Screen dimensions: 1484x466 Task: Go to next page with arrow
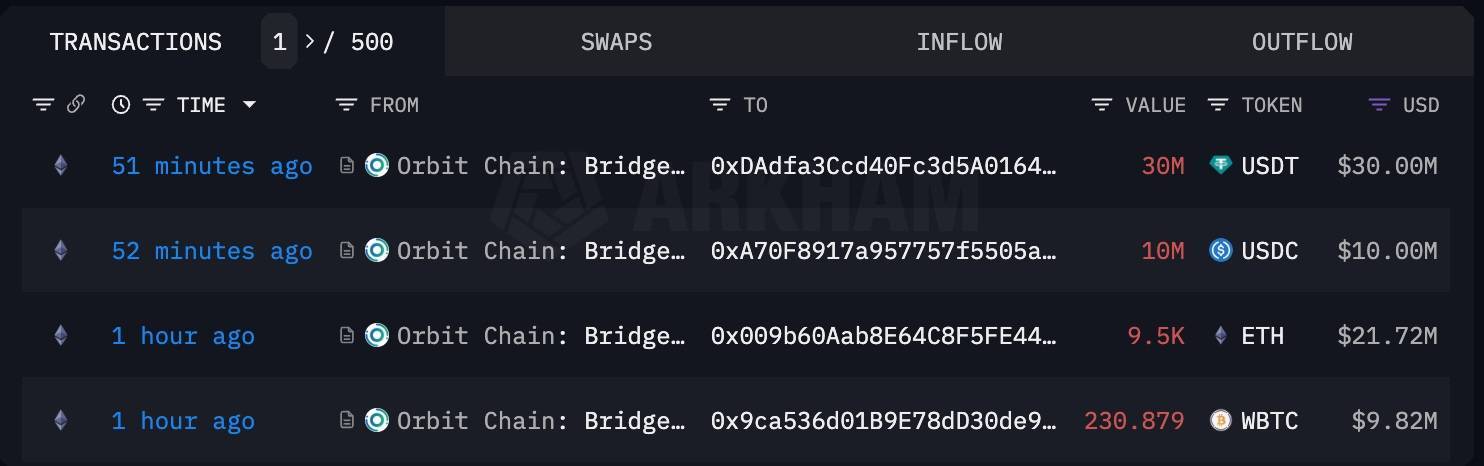tap(309, 41)
